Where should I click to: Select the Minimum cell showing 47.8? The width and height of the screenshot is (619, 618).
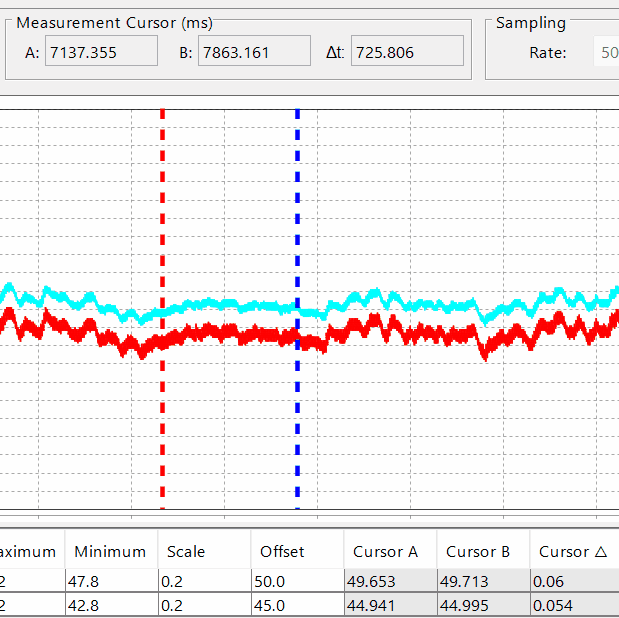tap(110, 581)
